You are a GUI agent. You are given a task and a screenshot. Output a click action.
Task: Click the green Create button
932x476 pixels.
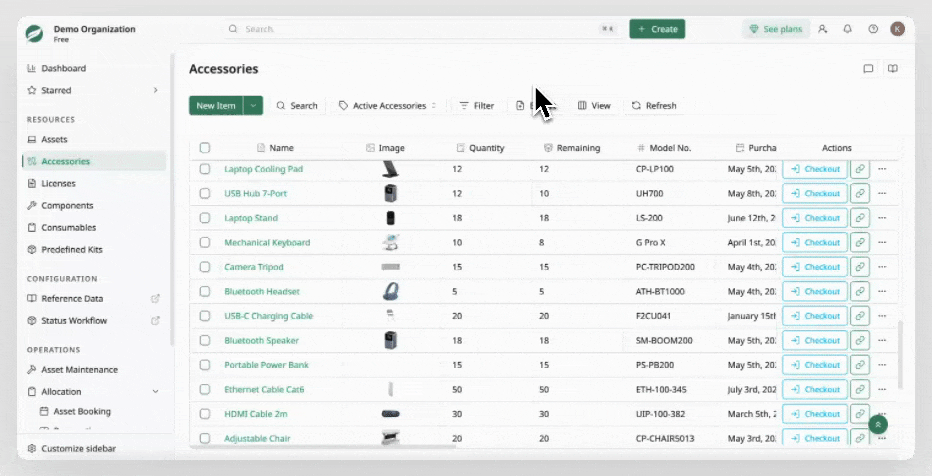(657, 29)
